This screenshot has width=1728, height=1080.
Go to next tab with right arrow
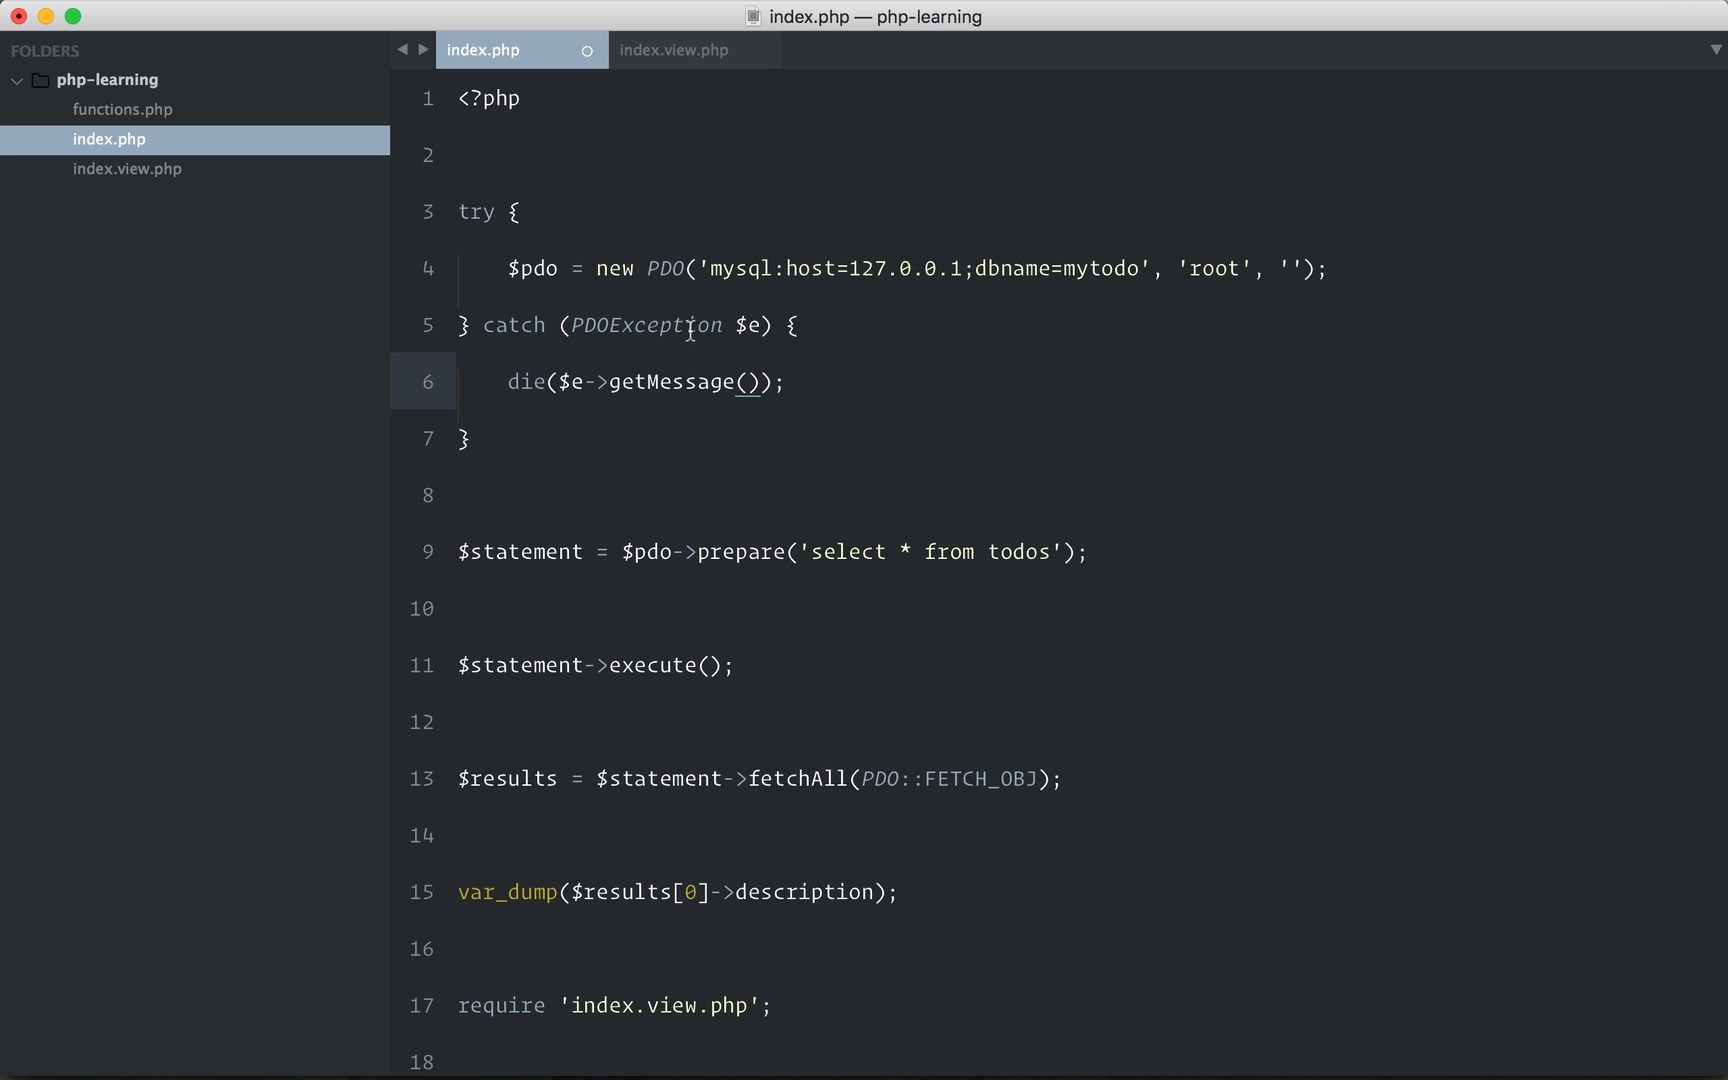pos(423,49)
